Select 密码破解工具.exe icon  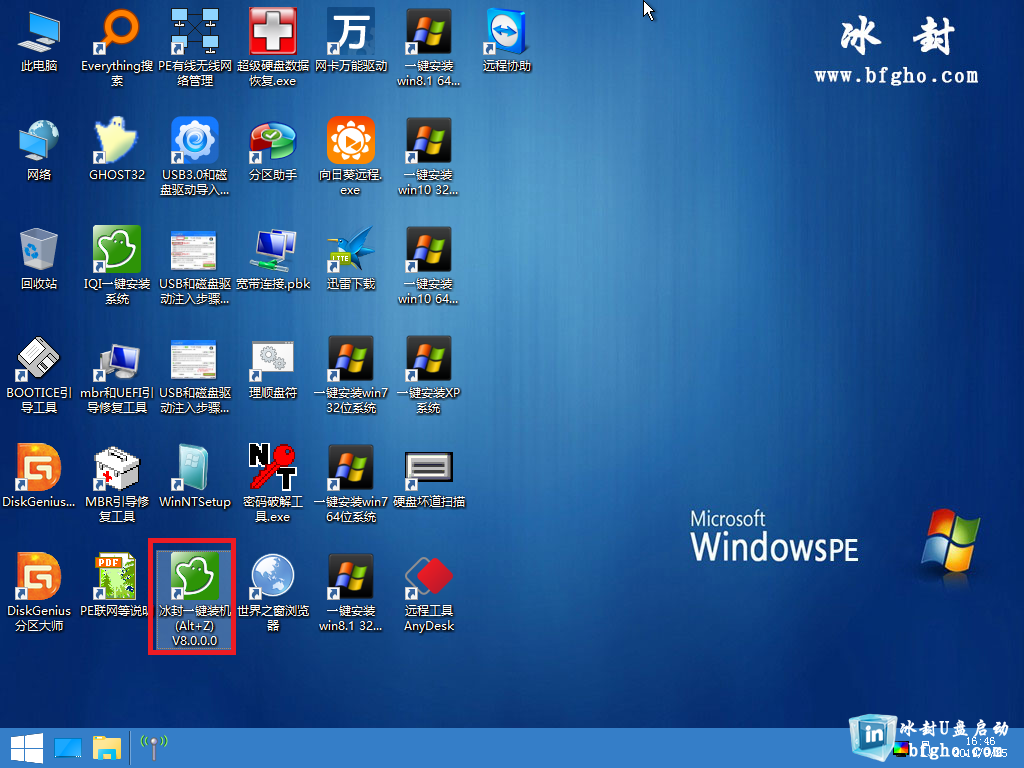point(273,483)
